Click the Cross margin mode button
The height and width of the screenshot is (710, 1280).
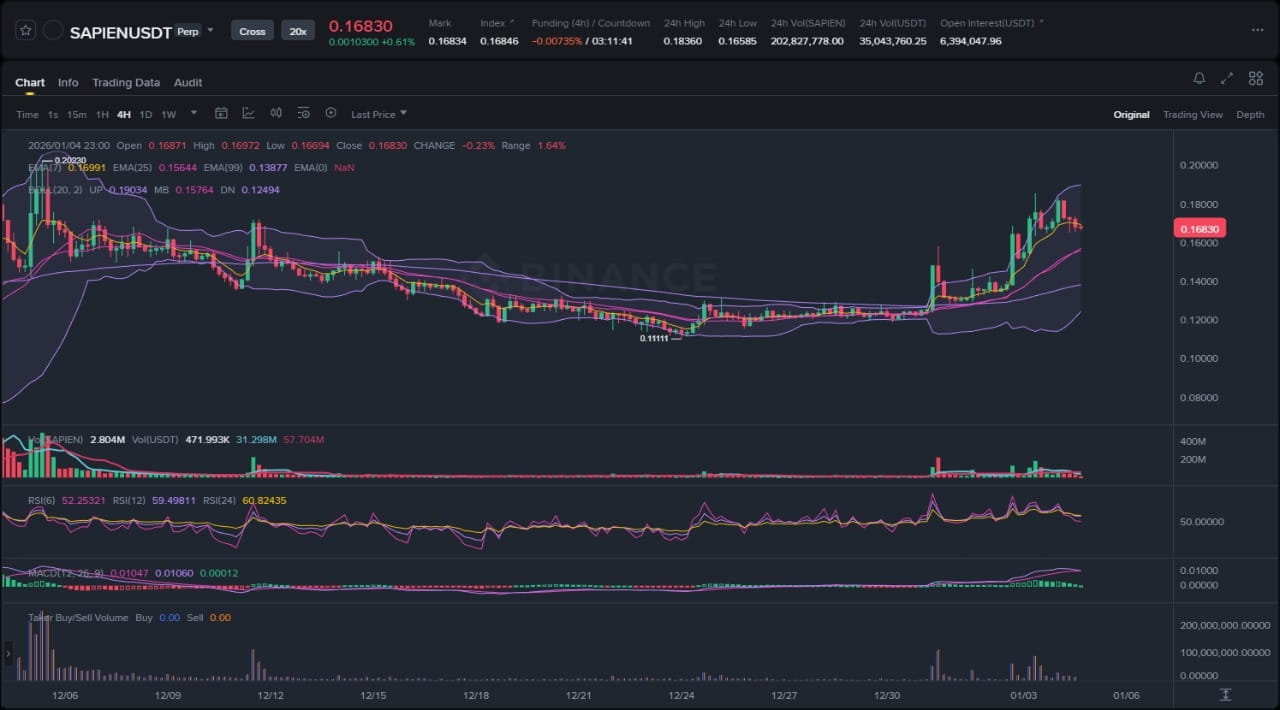click(x=252, y=31)
